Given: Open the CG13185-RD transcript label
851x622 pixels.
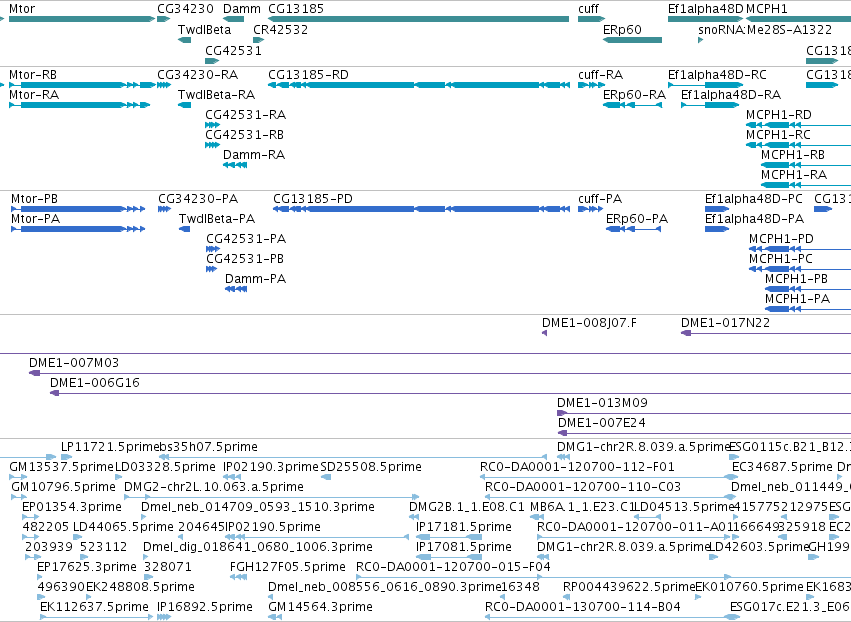Looking at the screenshot, I should click(308, 75).
